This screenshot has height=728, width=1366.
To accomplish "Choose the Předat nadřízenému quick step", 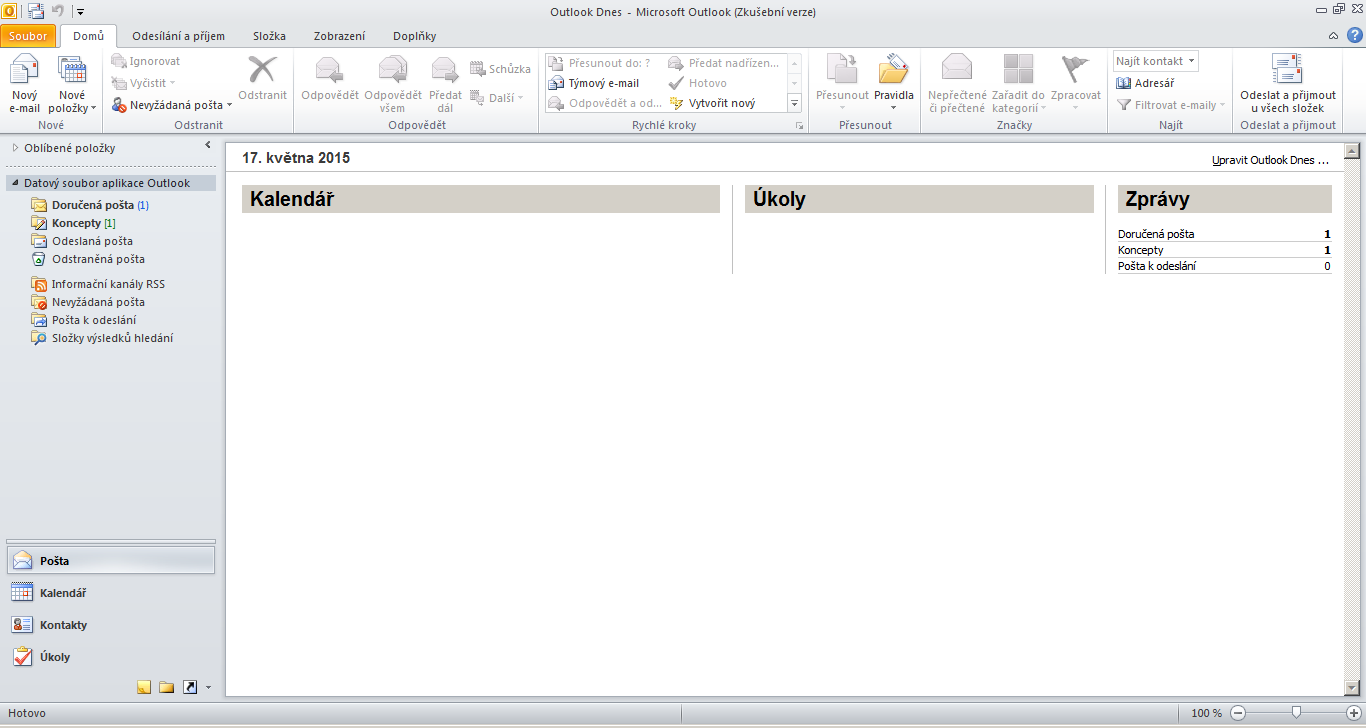I will tap(724, 63).
